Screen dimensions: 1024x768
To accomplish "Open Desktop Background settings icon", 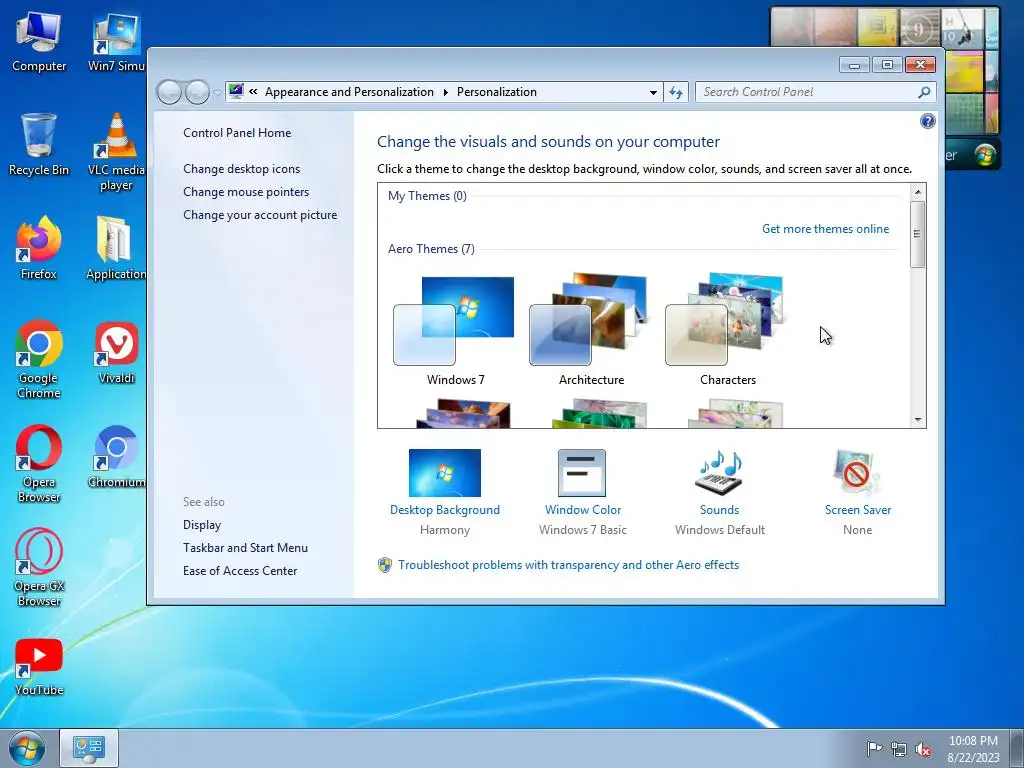I will point(445,473).
